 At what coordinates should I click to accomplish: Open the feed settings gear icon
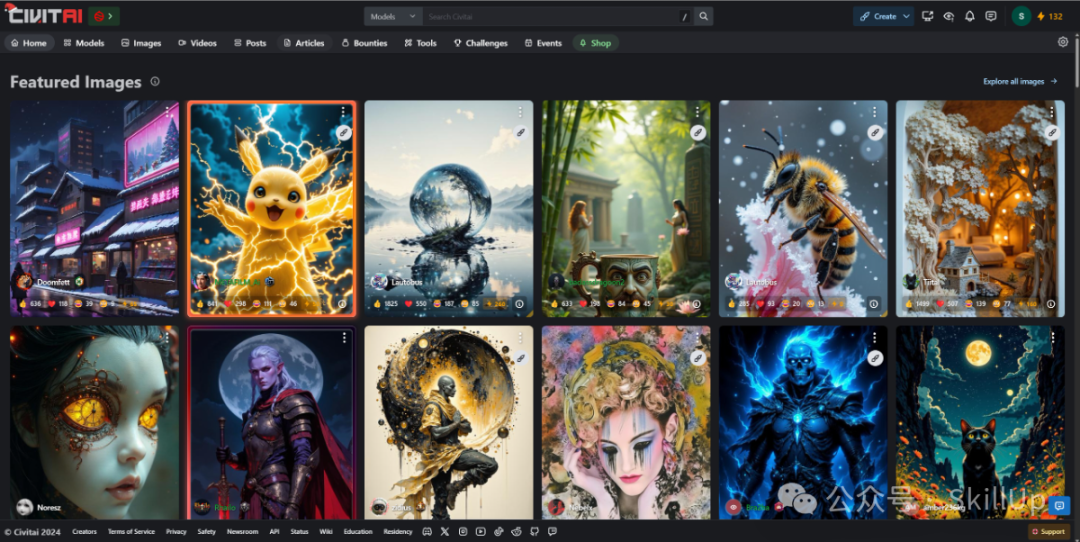coord(1063,42)
